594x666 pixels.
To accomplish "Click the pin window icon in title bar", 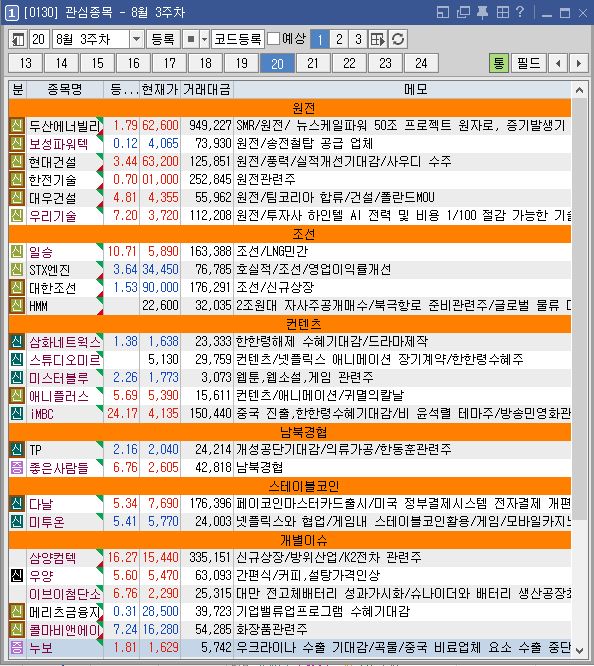I will click(x=482, y=13).
